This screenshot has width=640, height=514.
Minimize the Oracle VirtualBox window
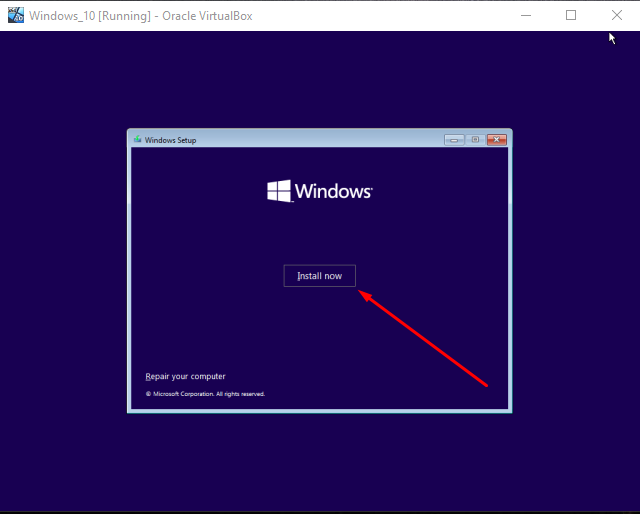tap(526, 15)
